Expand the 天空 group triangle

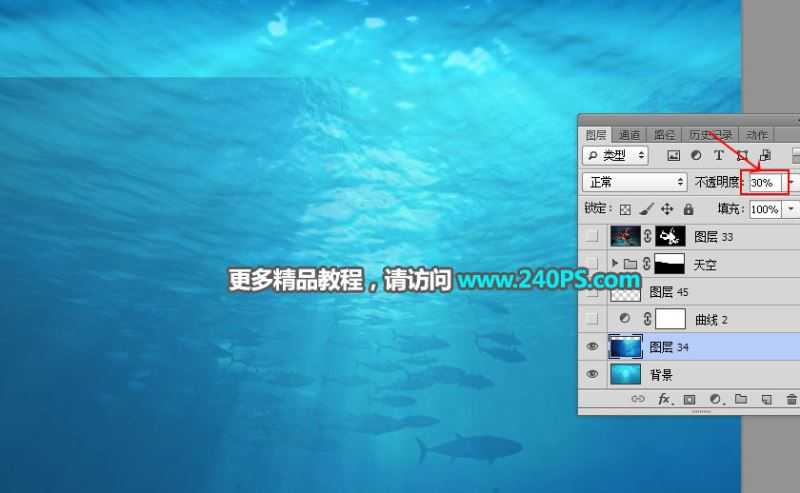coord(614,263)
